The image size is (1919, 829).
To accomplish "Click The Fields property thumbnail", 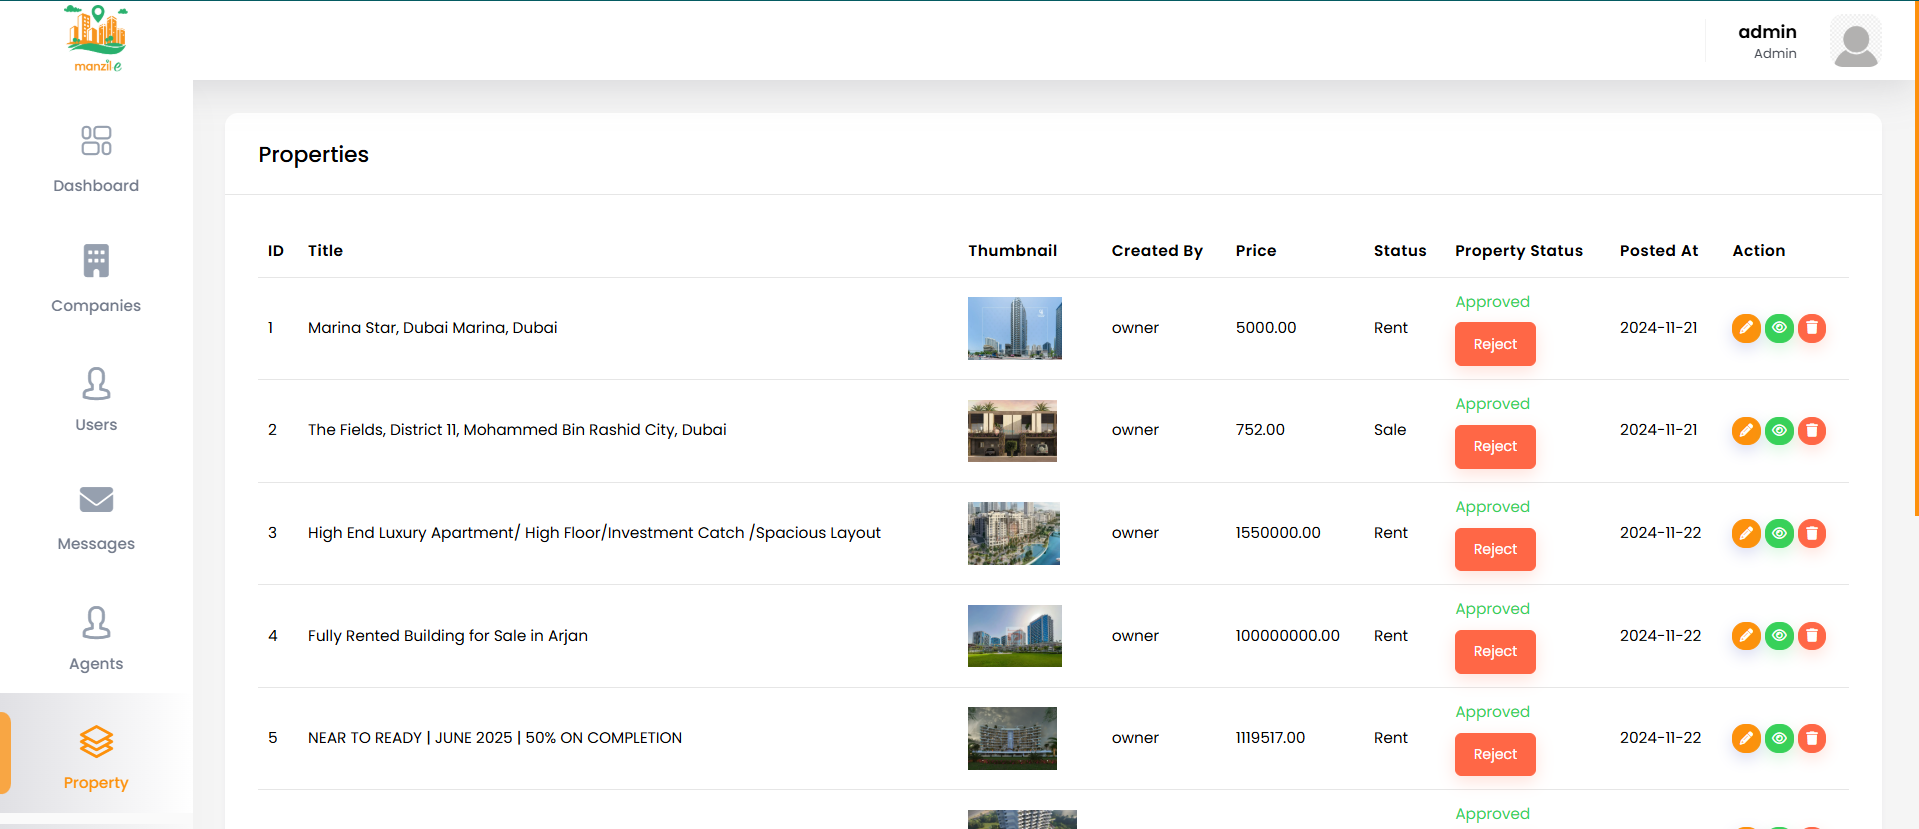I will pyautogui.click(x=1012, y=431).
